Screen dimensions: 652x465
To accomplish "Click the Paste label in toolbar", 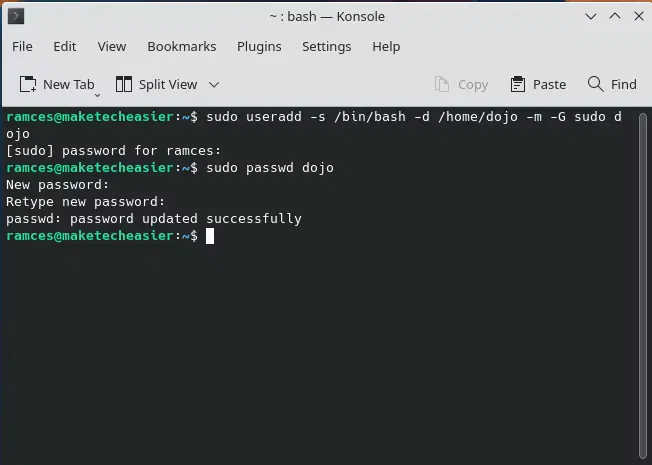I will click(x=549, y=84).
